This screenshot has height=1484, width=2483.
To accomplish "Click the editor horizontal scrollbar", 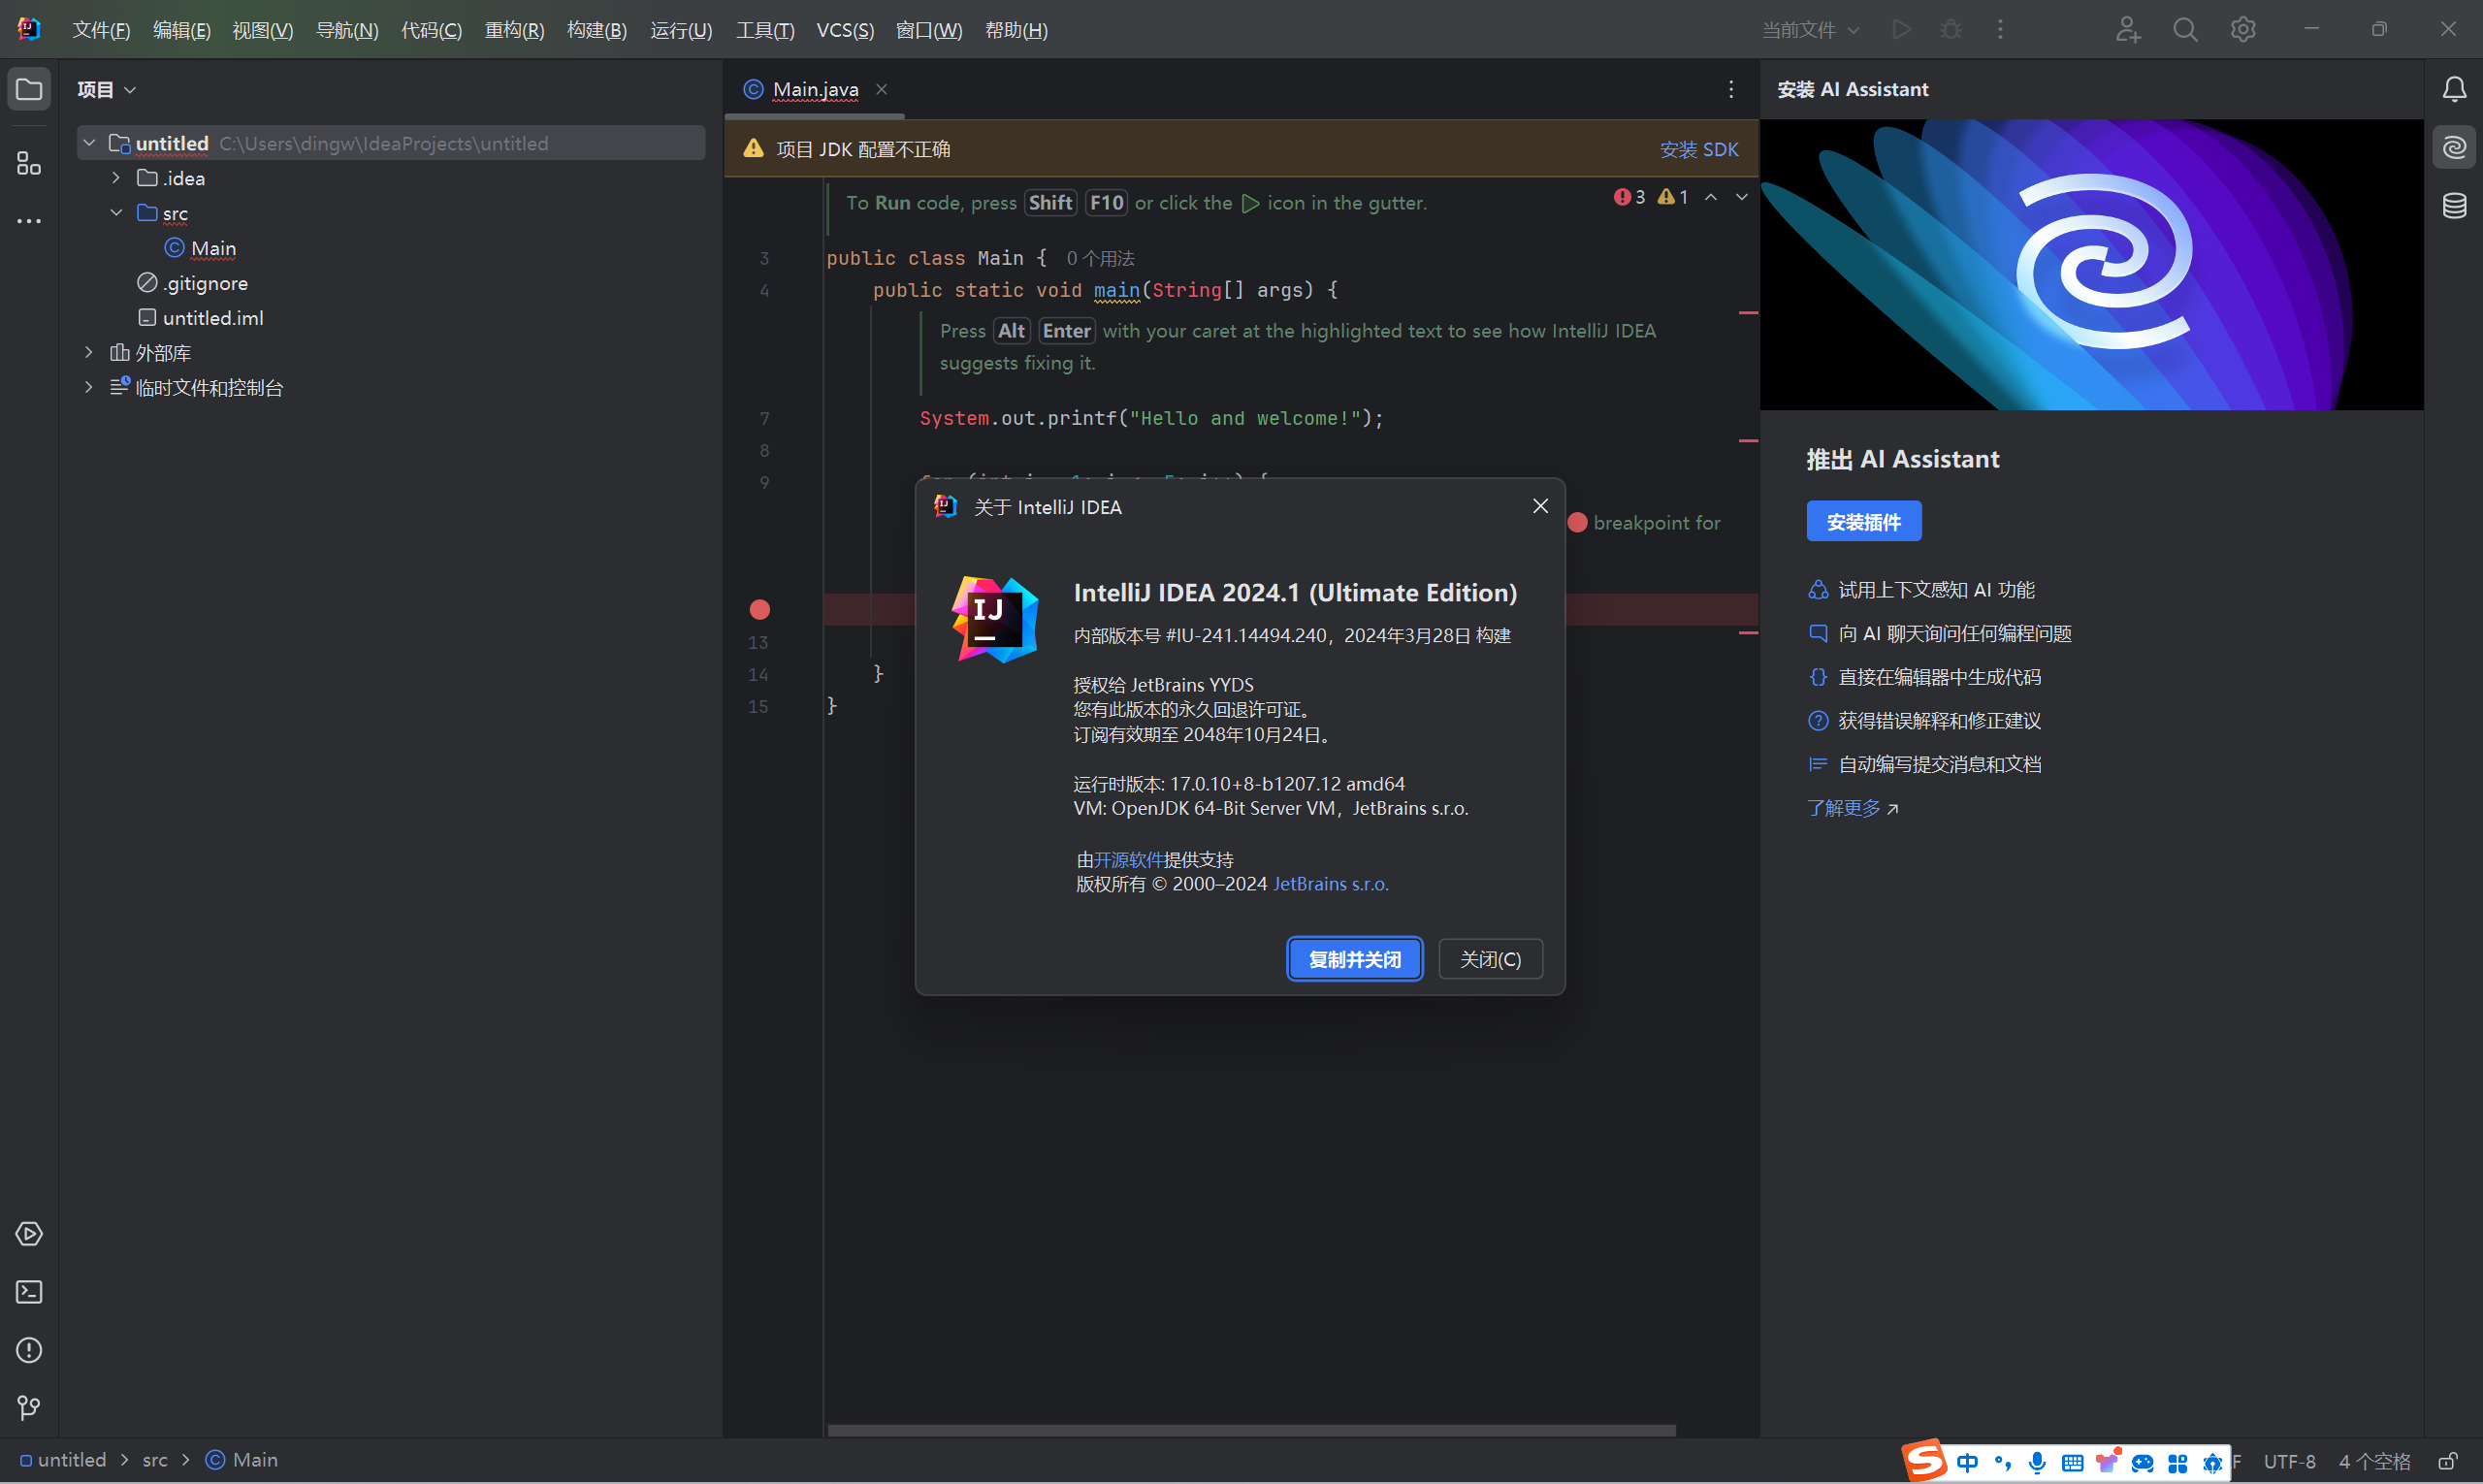I will tap(1250, 1430).
